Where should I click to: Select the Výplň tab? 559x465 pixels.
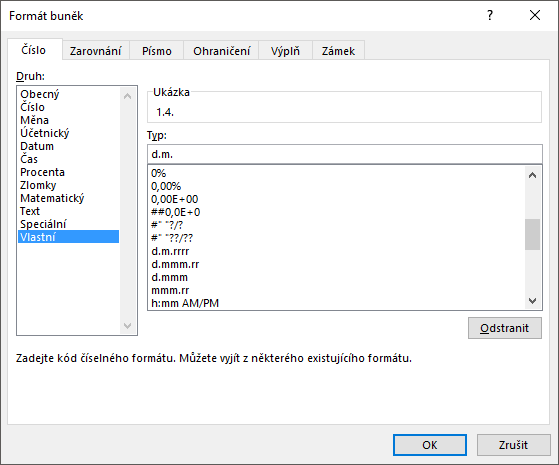(x=285, y=51)
